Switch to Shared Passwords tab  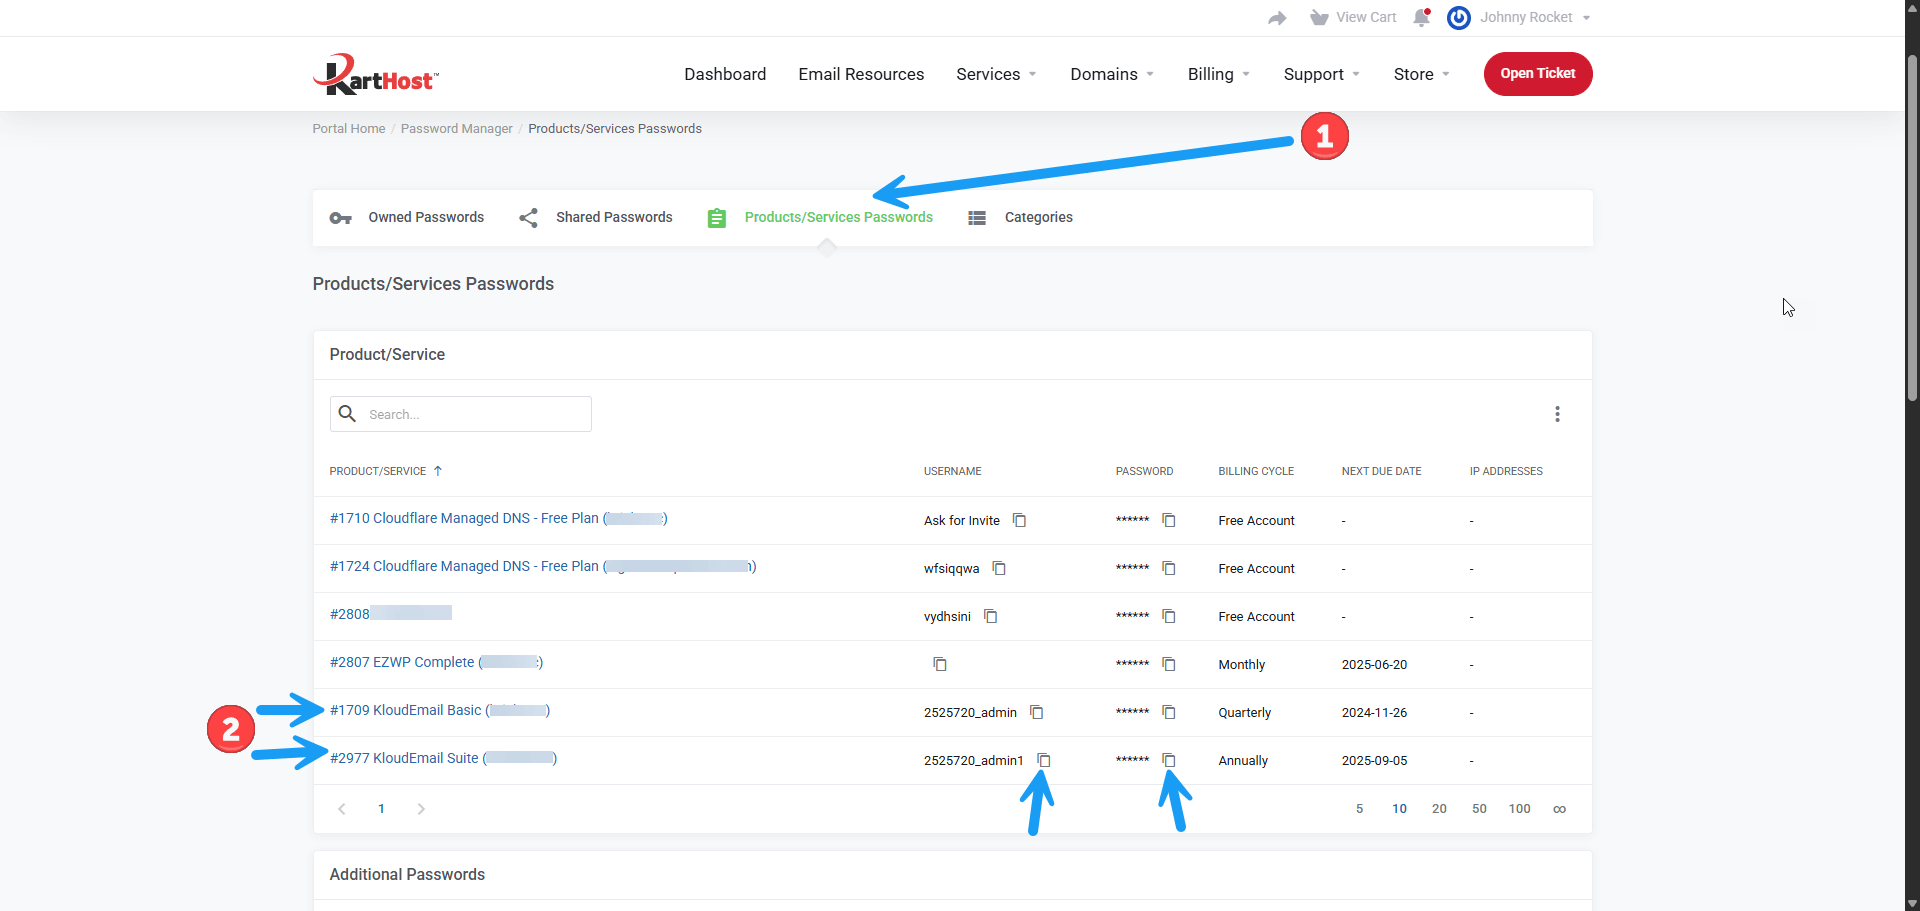596,217
